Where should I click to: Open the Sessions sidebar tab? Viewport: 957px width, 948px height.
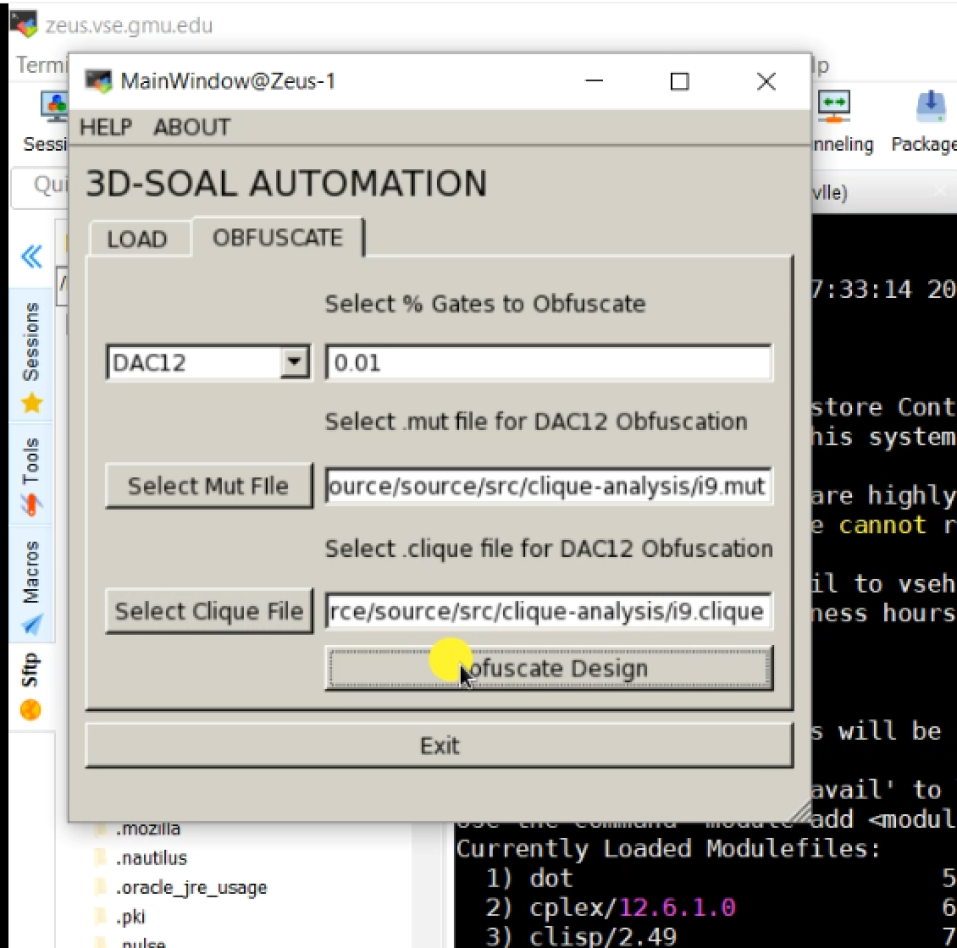tap(31, 357)
